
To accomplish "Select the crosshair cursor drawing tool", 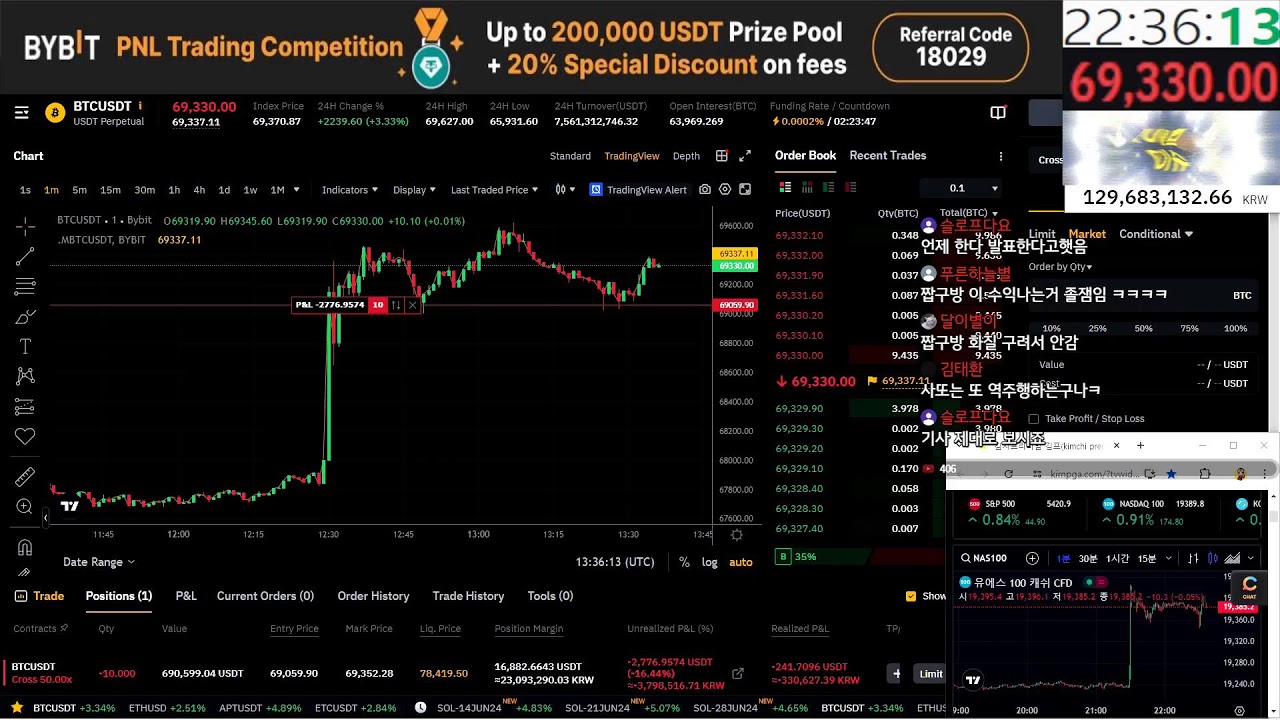I will [x=25, y=226].
